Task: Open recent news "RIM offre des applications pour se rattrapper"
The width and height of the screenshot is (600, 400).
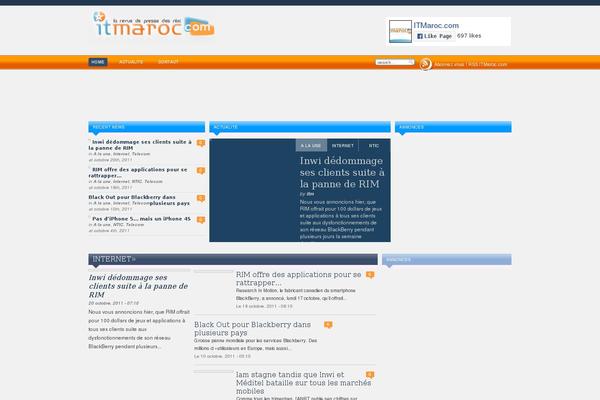Action: point(138,172)
